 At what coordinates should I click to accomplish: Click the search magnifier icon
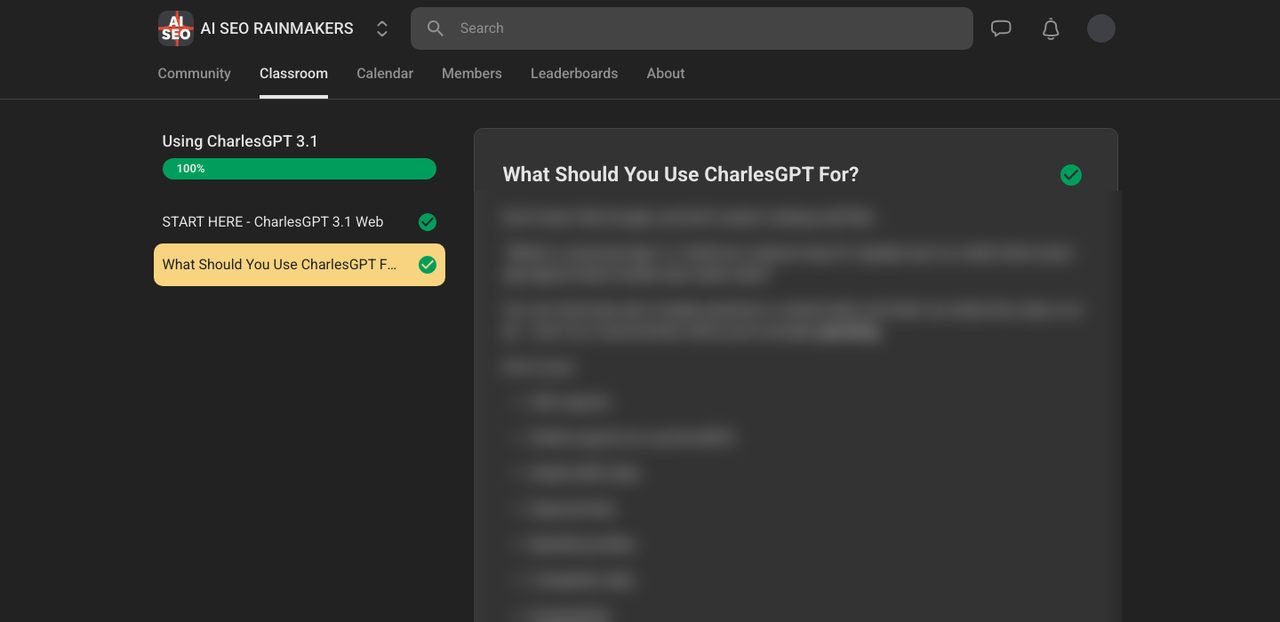tap(435, 28)
